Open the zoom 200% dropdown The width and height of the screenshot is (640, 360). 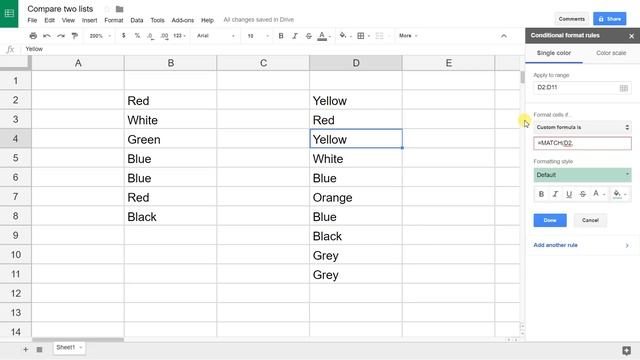point(100,36)
